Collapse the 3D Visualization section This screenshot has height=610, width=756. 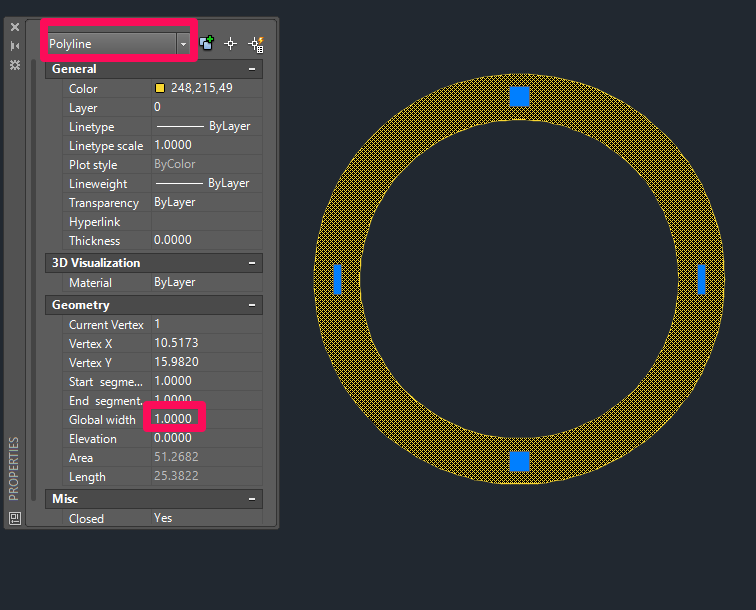[x=252, y=263]
